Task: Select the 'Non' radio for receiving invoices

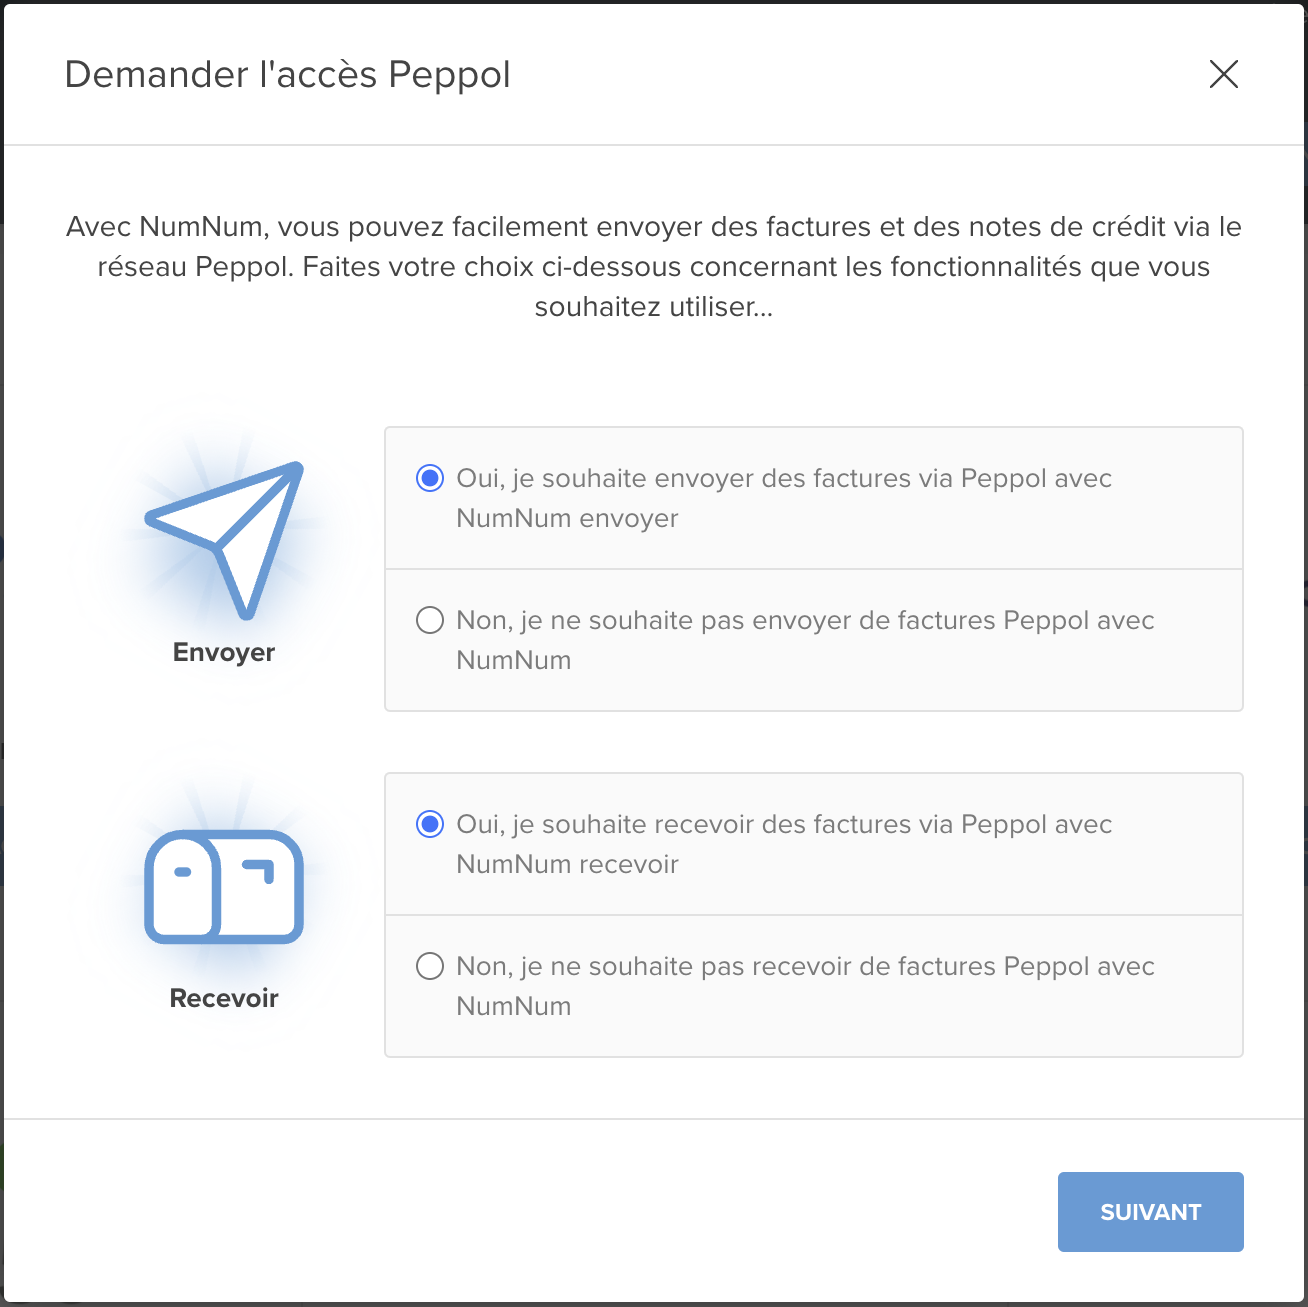Action: (x=430, y=966)
